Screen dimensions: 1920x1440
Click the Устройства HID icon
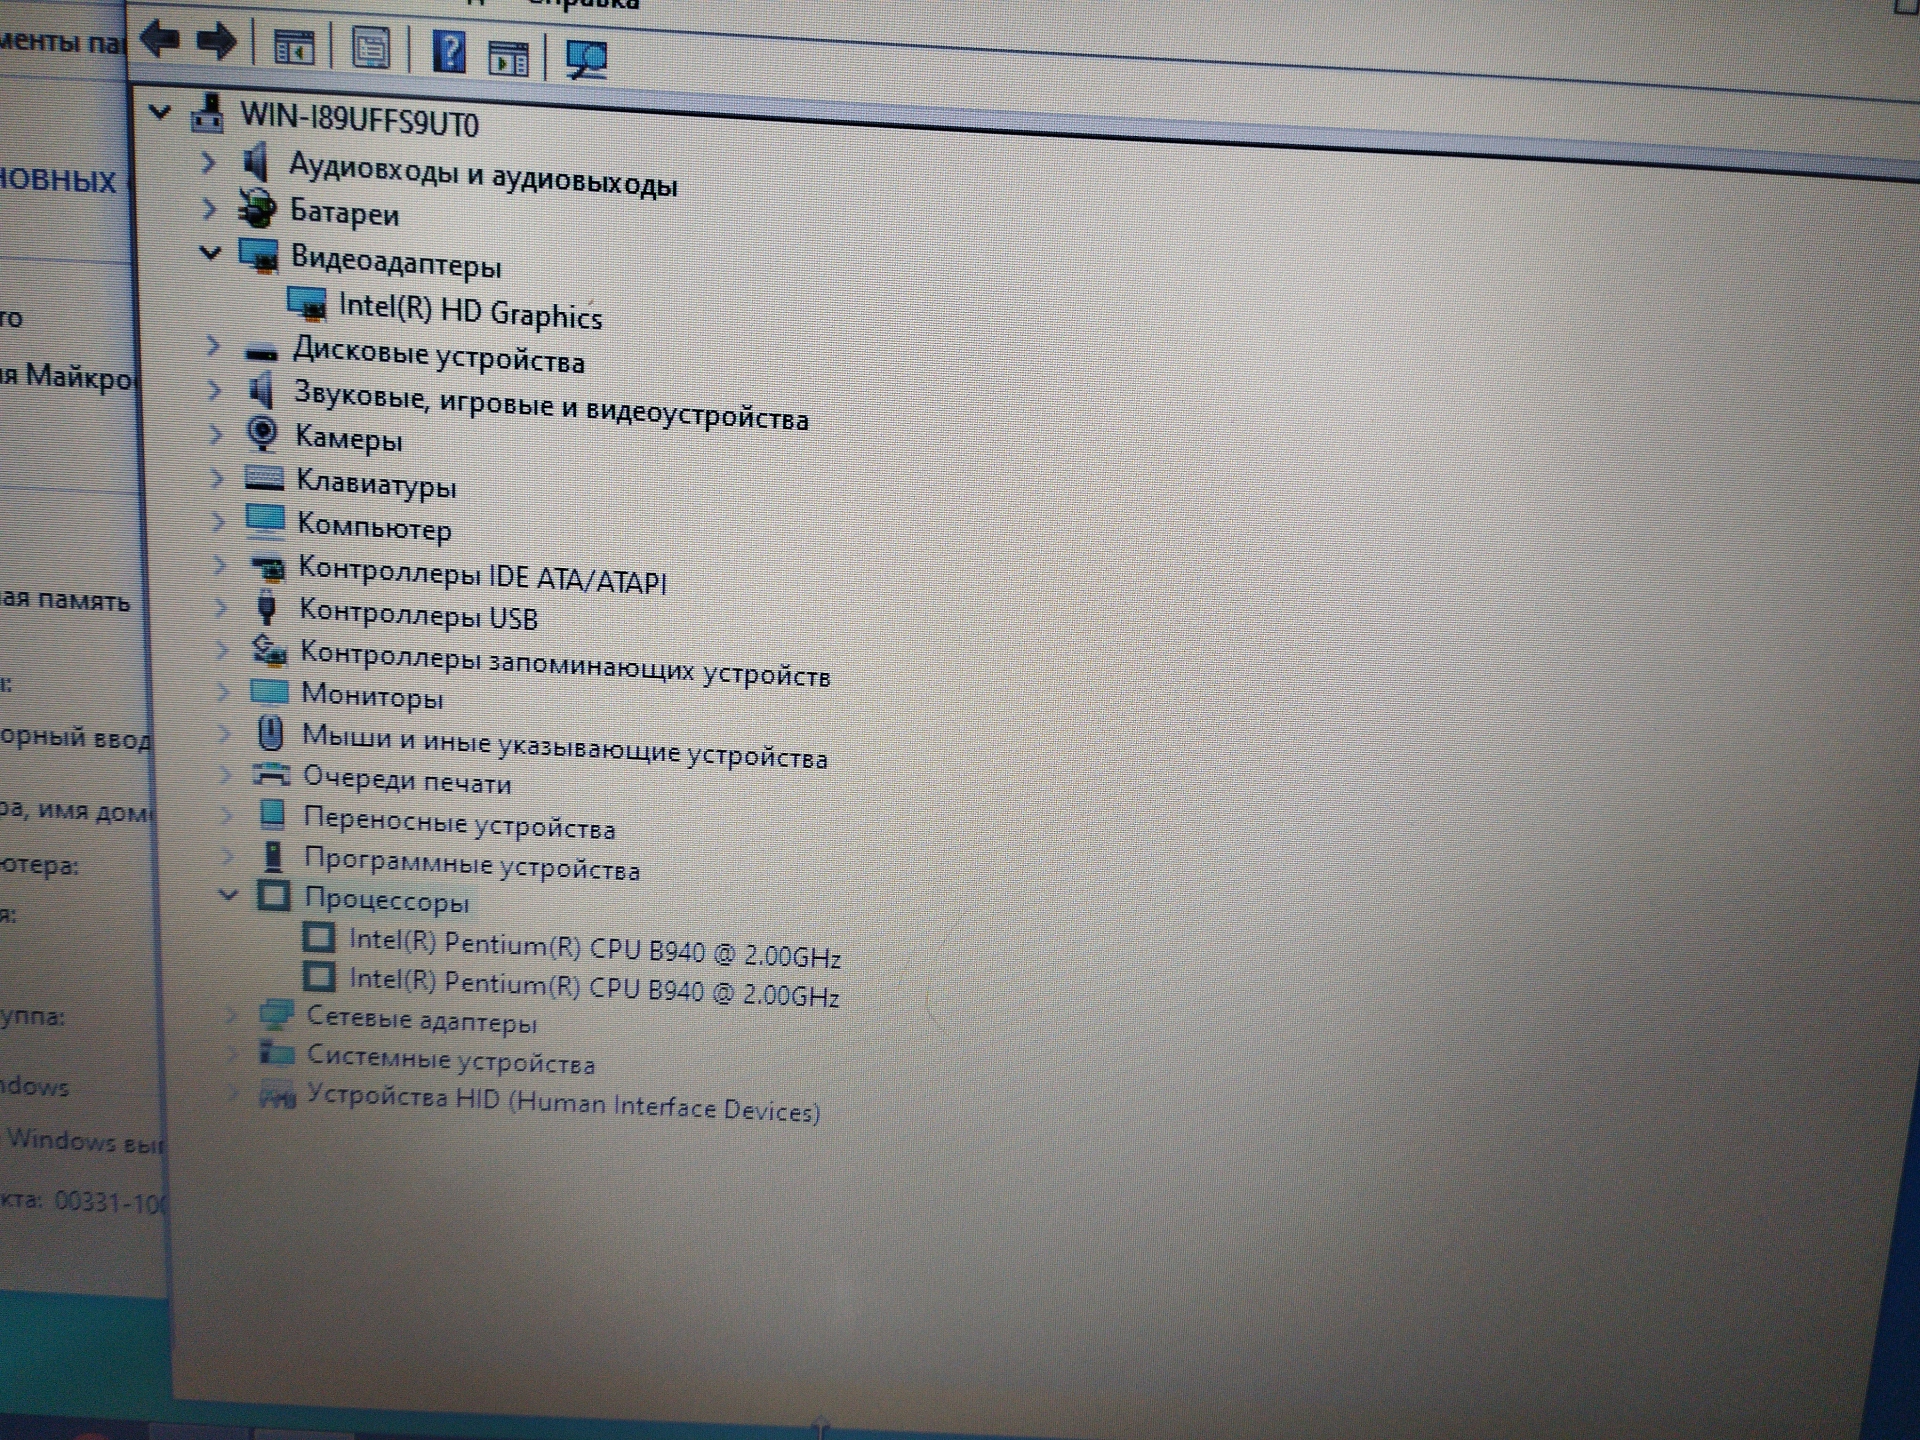coord(278,1094)
